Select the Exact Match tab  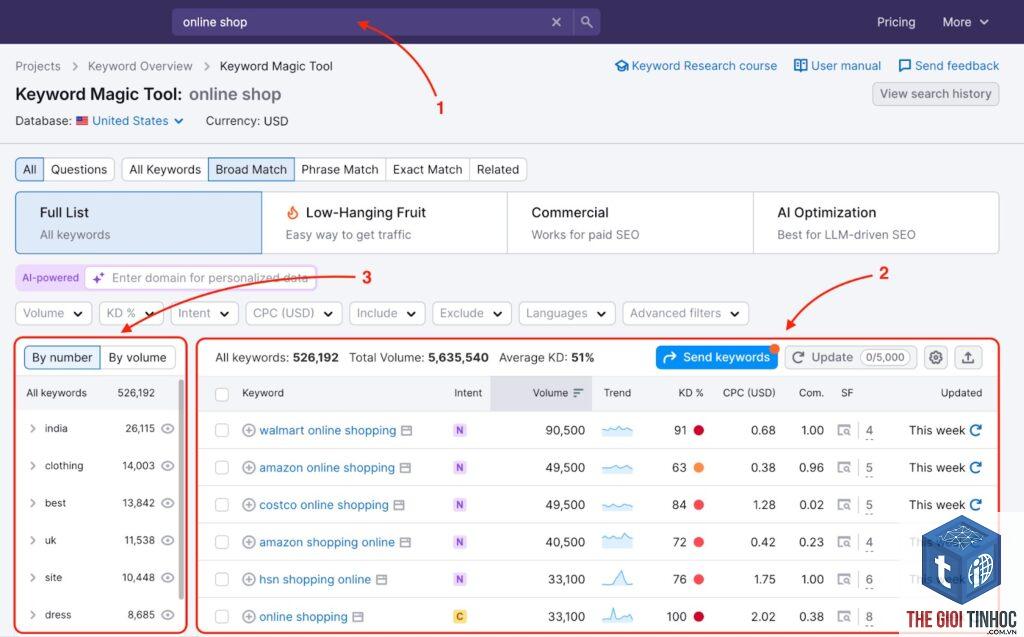click(427, 170)
